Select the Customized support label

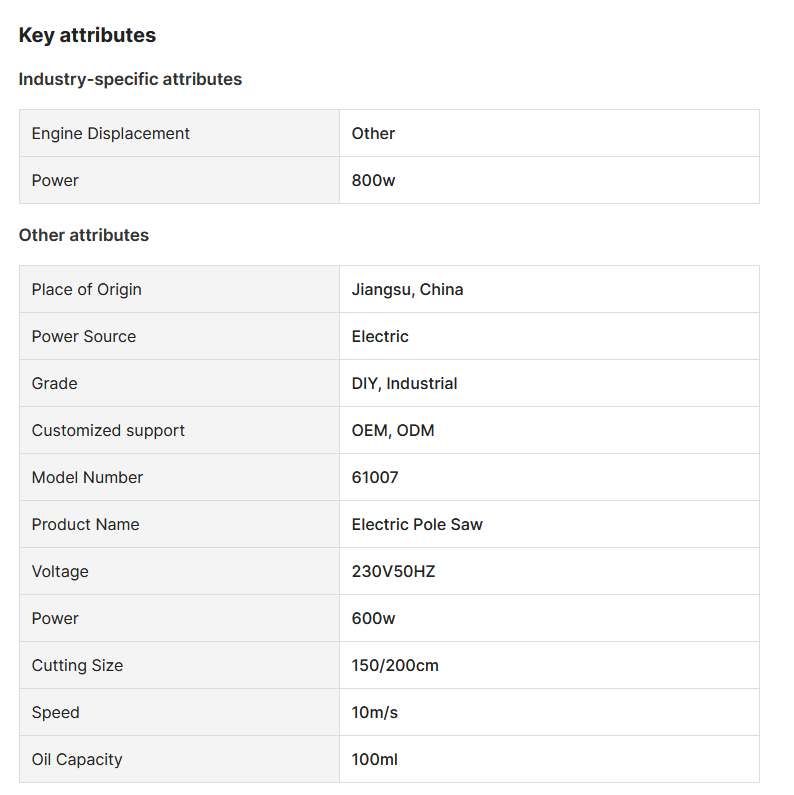(x=108, y=430)
